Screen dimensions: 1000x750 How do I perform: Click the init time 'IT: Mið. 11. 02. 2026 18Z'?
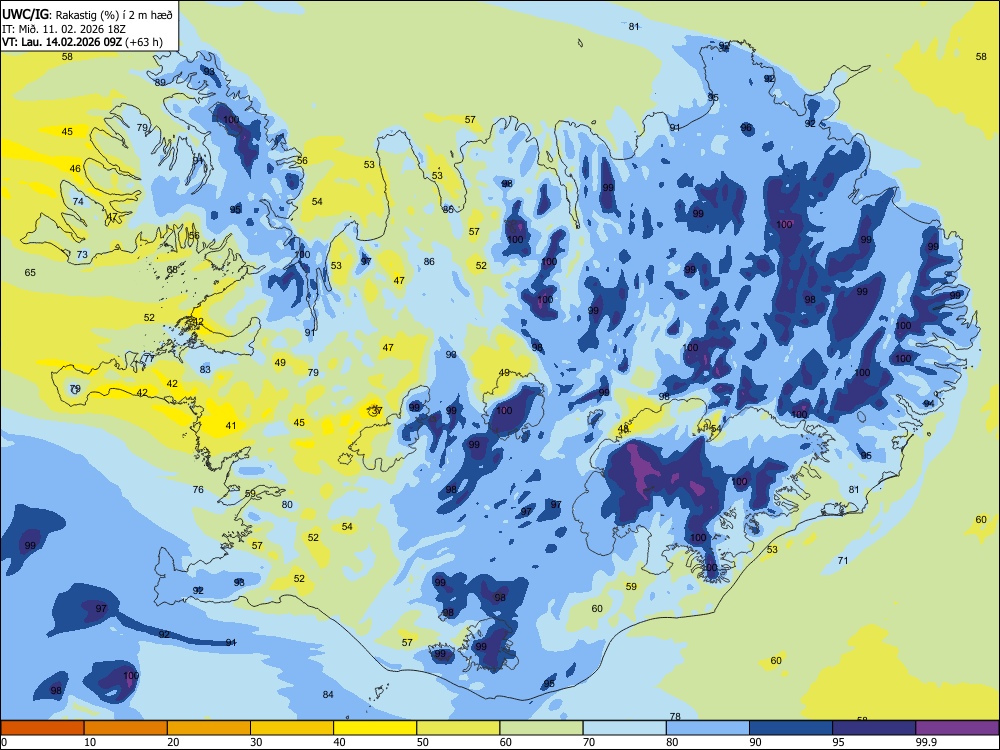(64, 29)
